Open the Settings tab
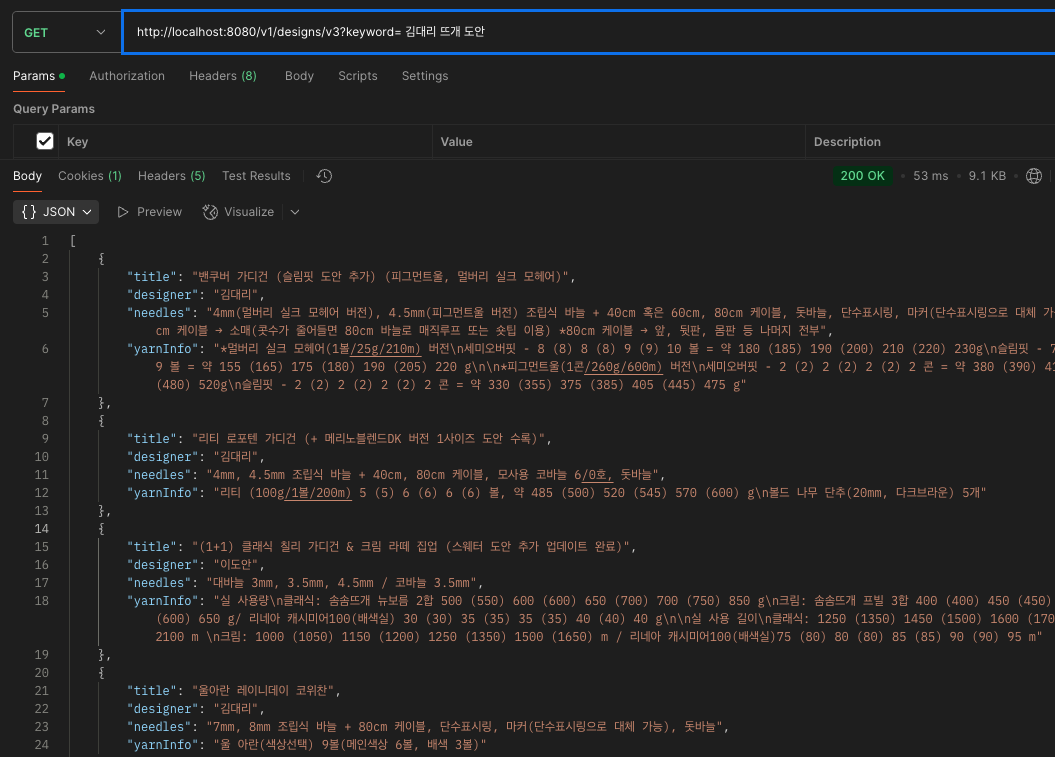The width and height of the screenshot is (1055, 757). pos(425,76)
